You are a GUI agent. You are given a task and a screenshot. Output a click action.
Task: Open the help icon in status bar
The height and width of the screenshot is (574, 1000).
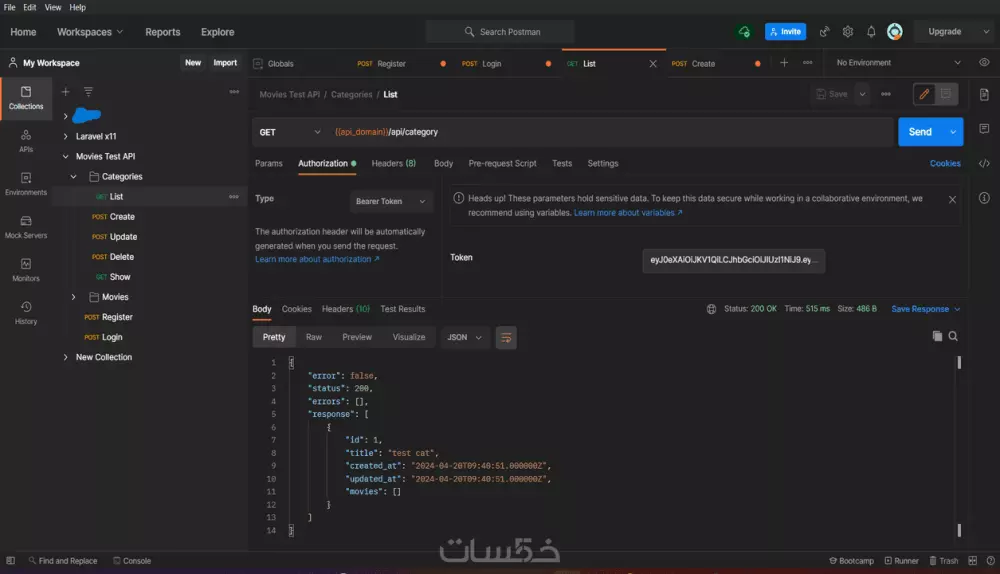(990, 561)
